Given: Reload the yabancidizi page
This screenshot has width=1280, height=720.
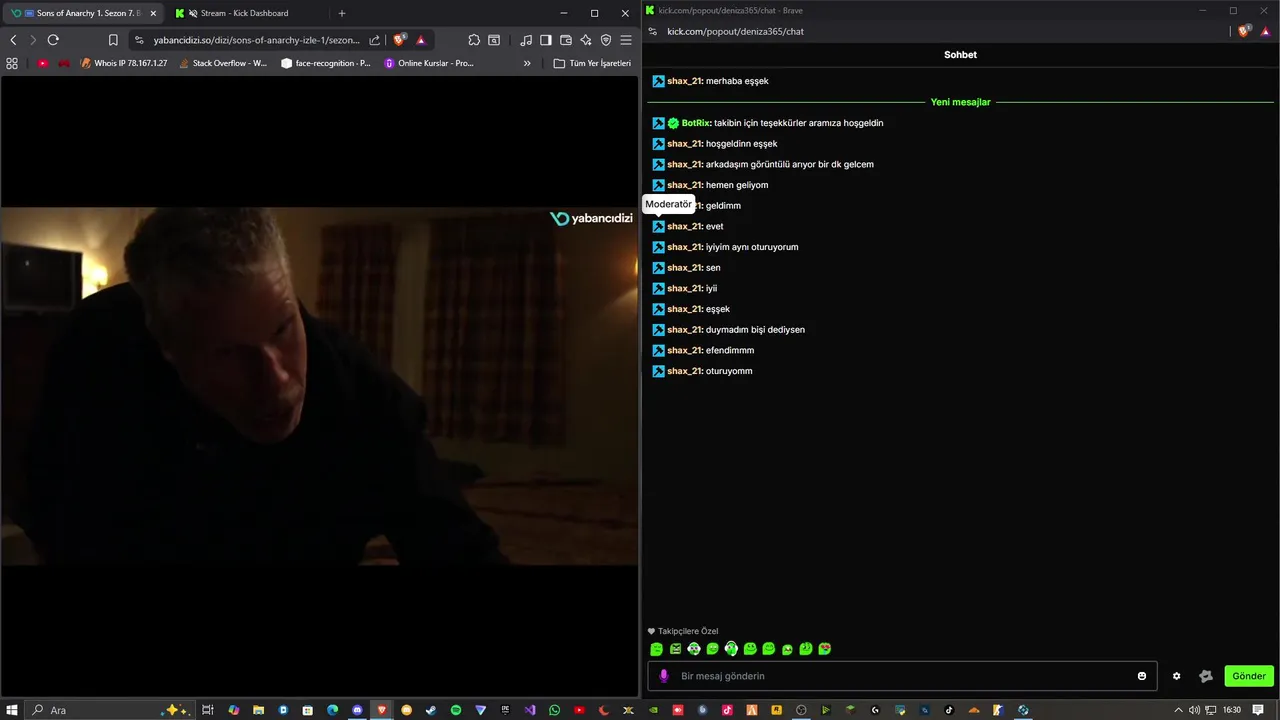Looking at the screenshot, I should pos(53,40).
